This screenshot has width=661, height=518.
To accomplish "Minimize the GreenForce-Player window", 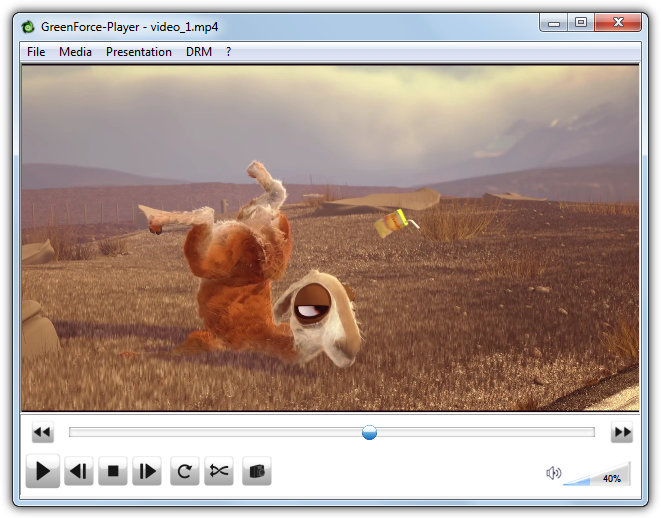I will pyautogui.click(x=554, y=22).
